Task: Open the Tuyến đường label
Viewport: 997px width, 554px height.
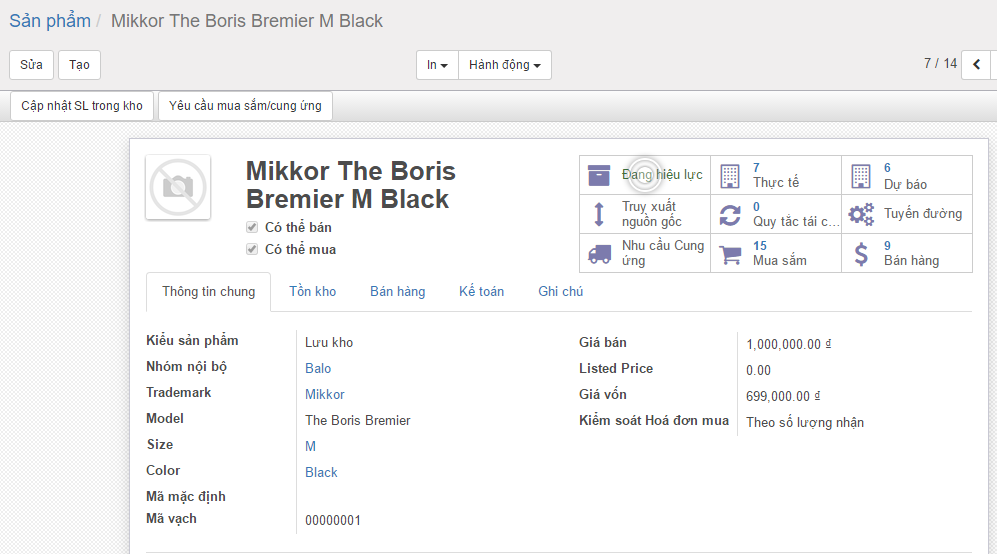Action: [x=923, y=214]
